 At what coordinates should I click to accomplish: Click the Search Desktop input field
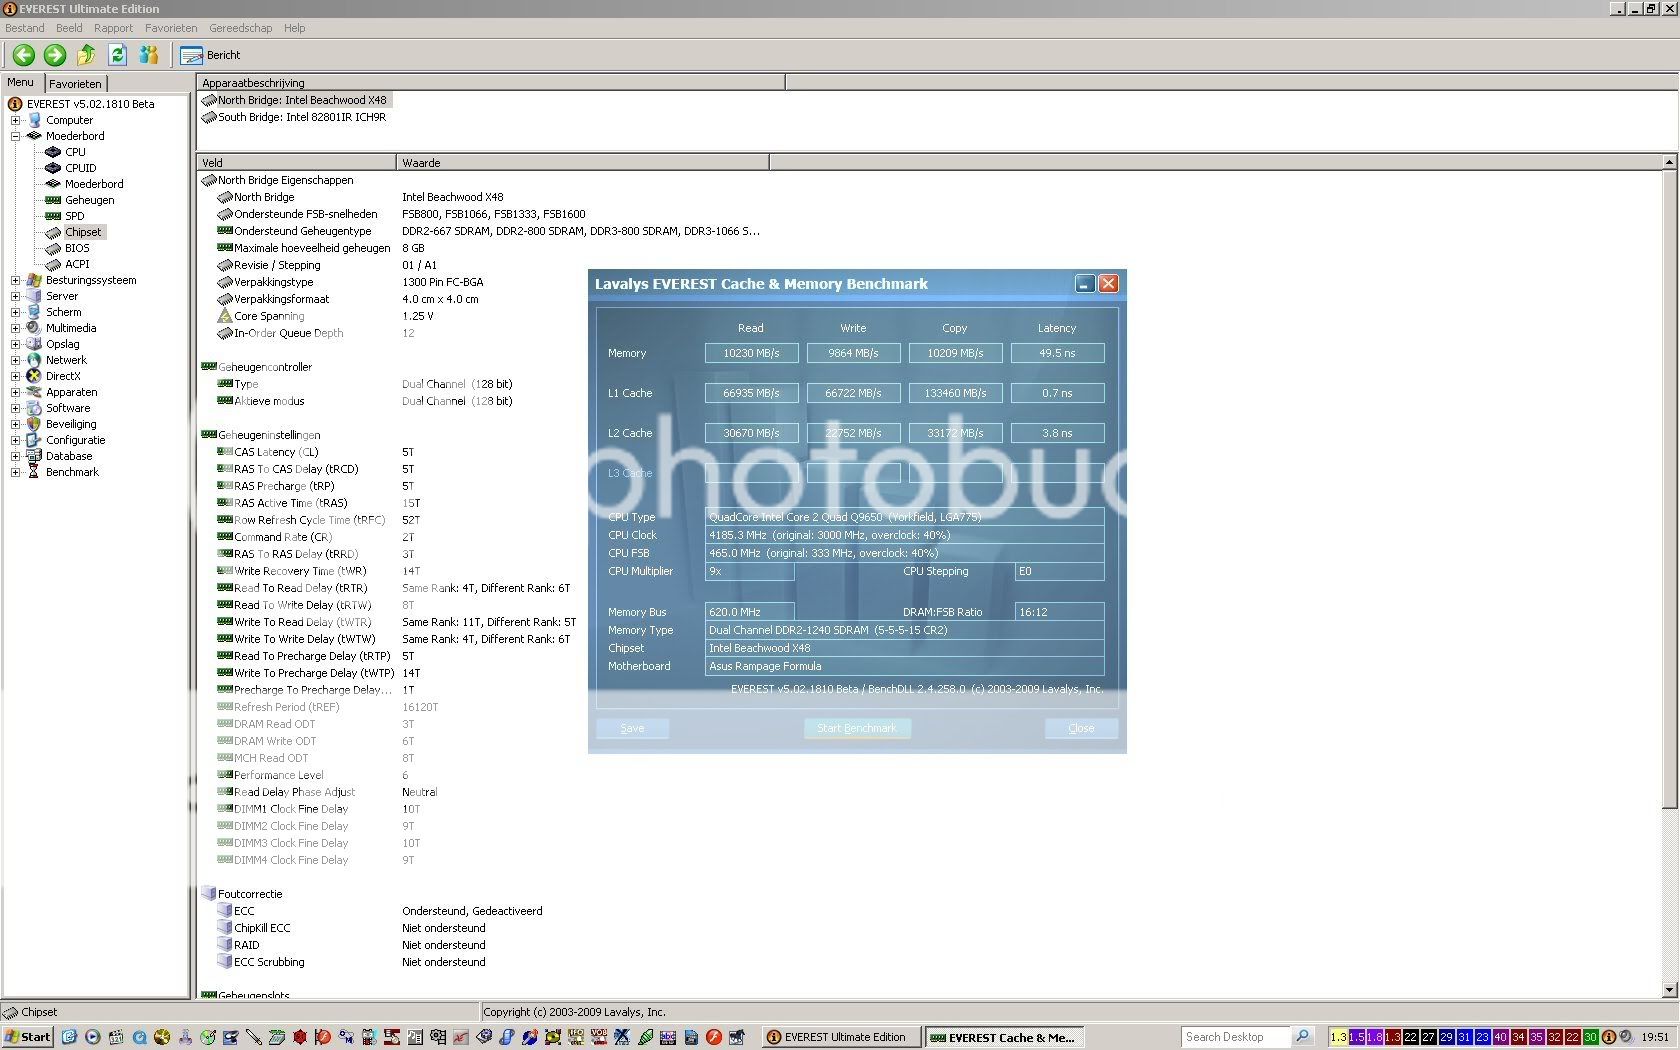point(1236,1037)
